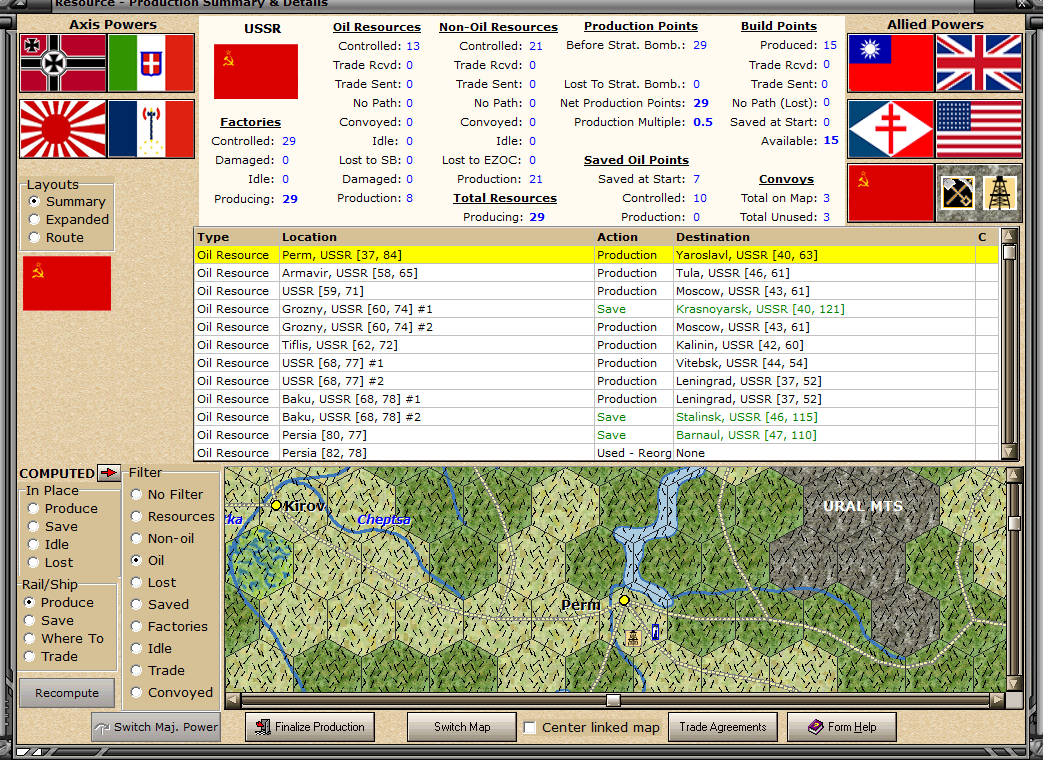
Task: Select the Free France flag
Action: (x=891, y=129)
